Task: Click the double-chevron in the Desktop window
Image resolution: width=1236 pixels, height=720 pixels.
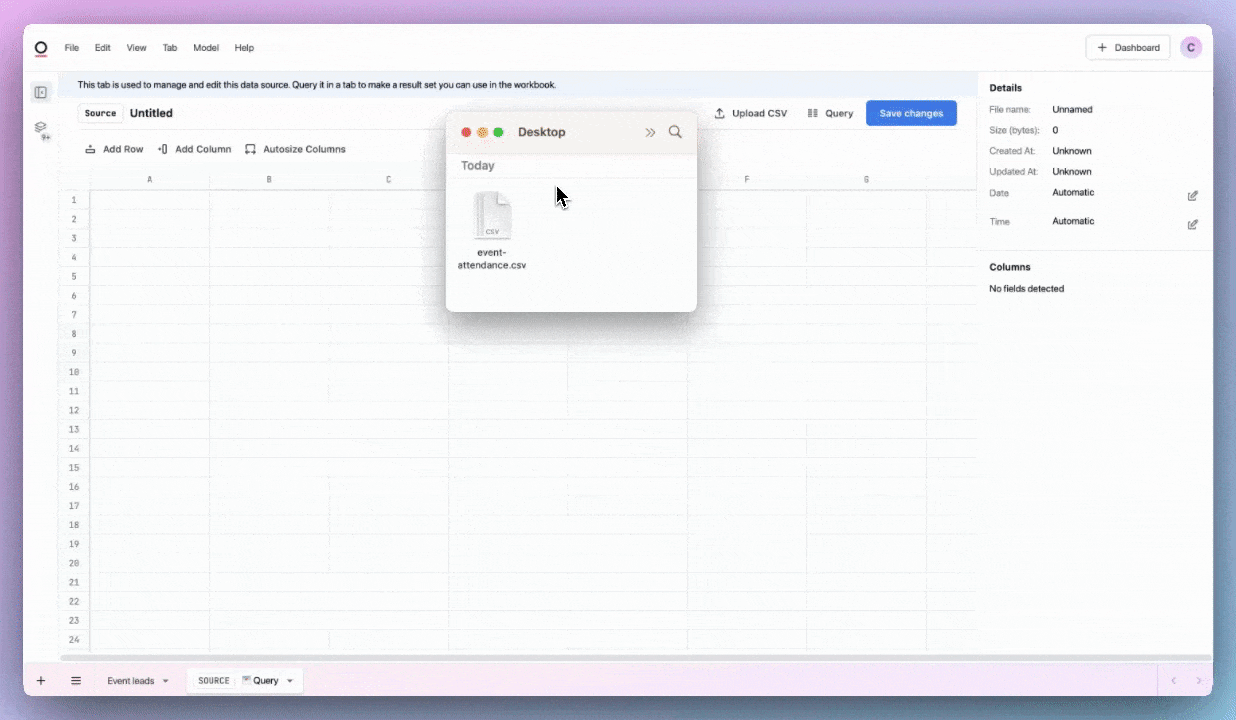Action: coord(650,131)
